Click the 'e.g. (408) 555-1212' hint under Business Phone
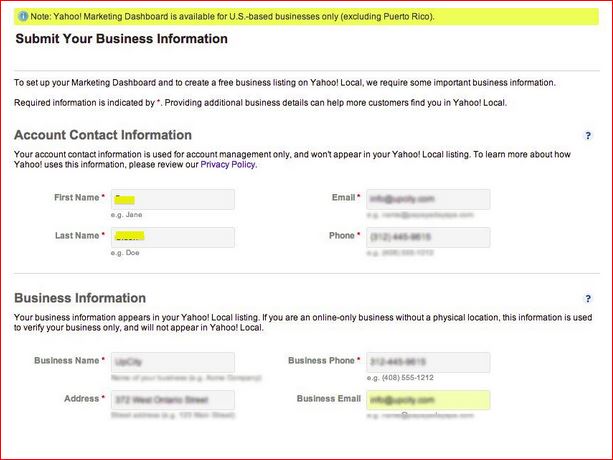 pyautogui.click(x=400, y=378)
